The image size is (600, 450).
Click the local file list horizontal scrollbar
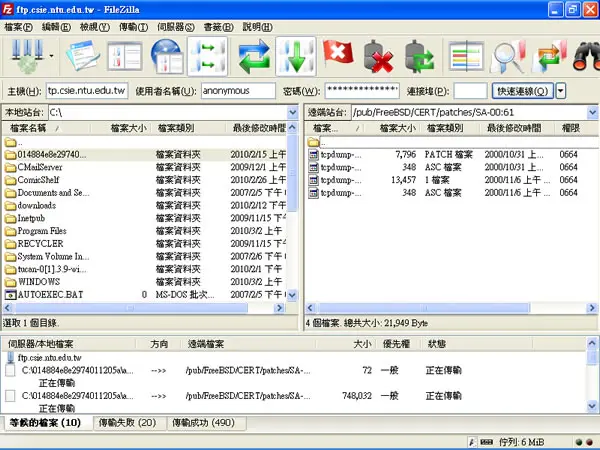144,308
